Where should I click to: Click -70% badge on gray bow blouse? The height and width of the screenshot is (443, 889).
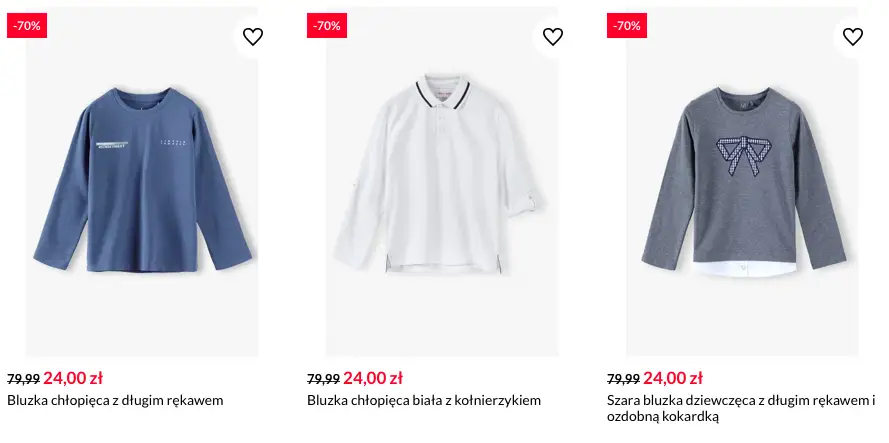pos(627,26)
